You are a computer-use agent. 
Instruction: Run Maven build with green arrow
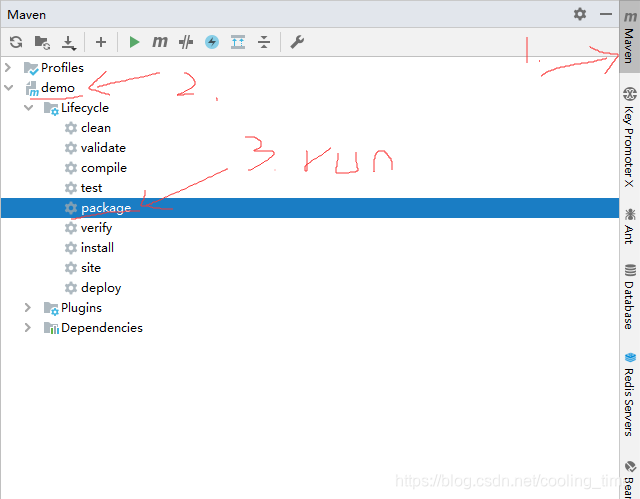point(134,42)
